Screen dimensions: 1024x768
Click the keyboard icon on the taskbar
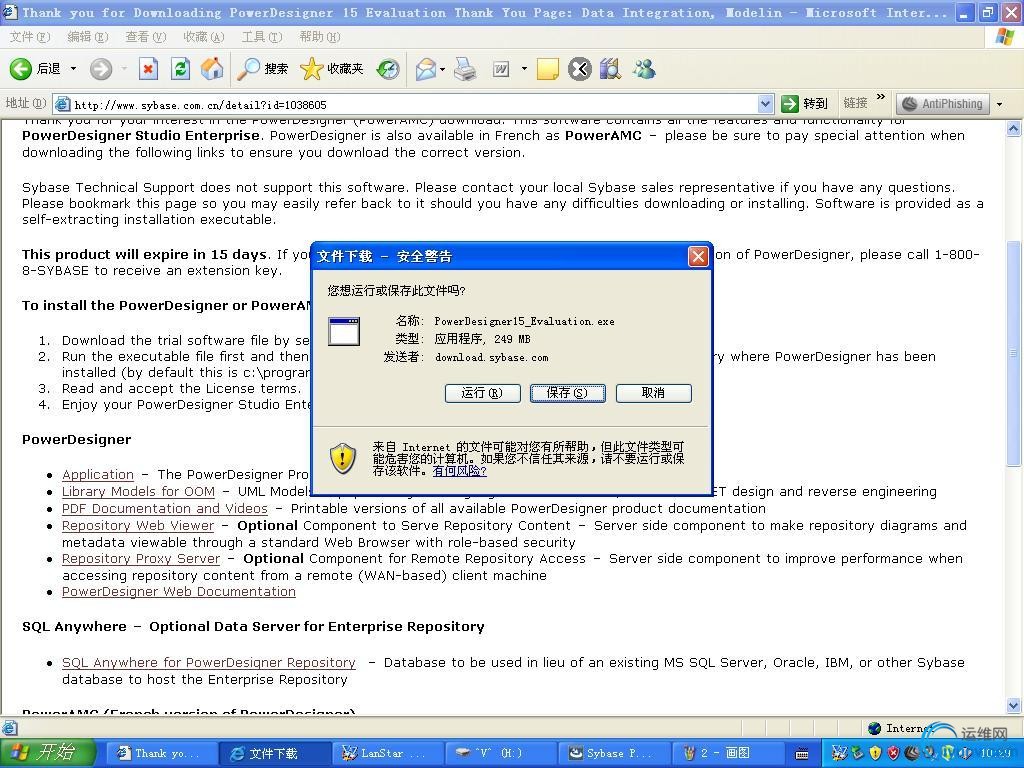(803, 754)
